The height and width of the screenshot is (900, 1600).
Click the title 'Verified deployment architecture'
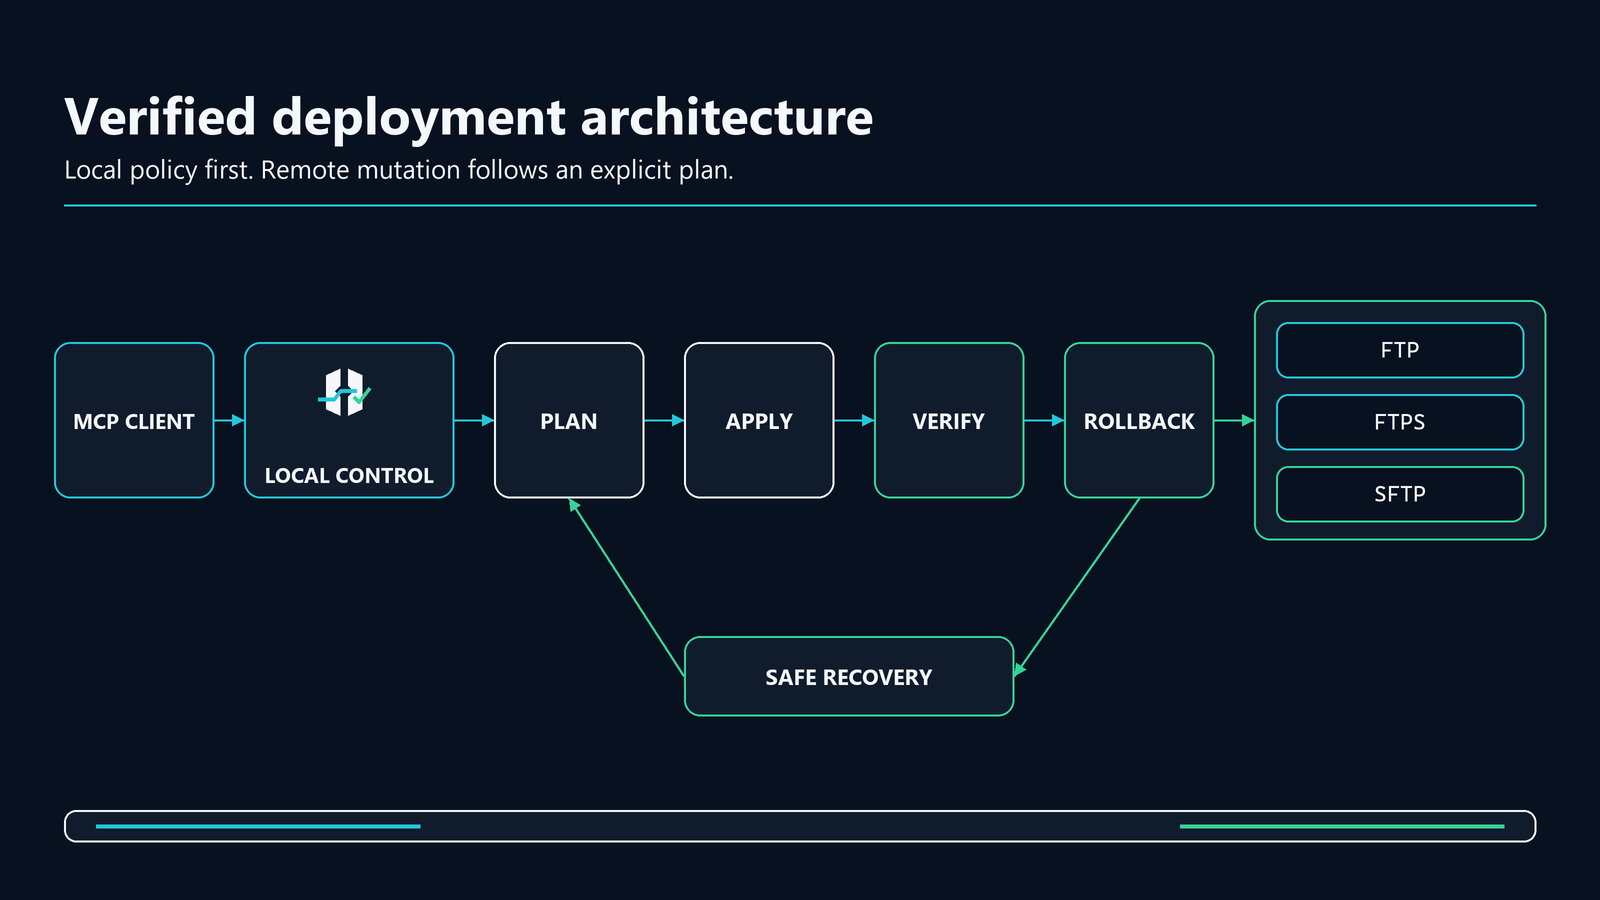click(x=469, y=118)
